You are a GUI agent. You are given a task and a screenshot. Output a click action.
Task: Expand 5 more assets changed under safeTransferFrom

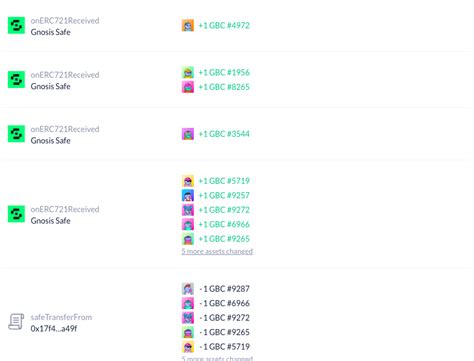(x=217, y=358)
